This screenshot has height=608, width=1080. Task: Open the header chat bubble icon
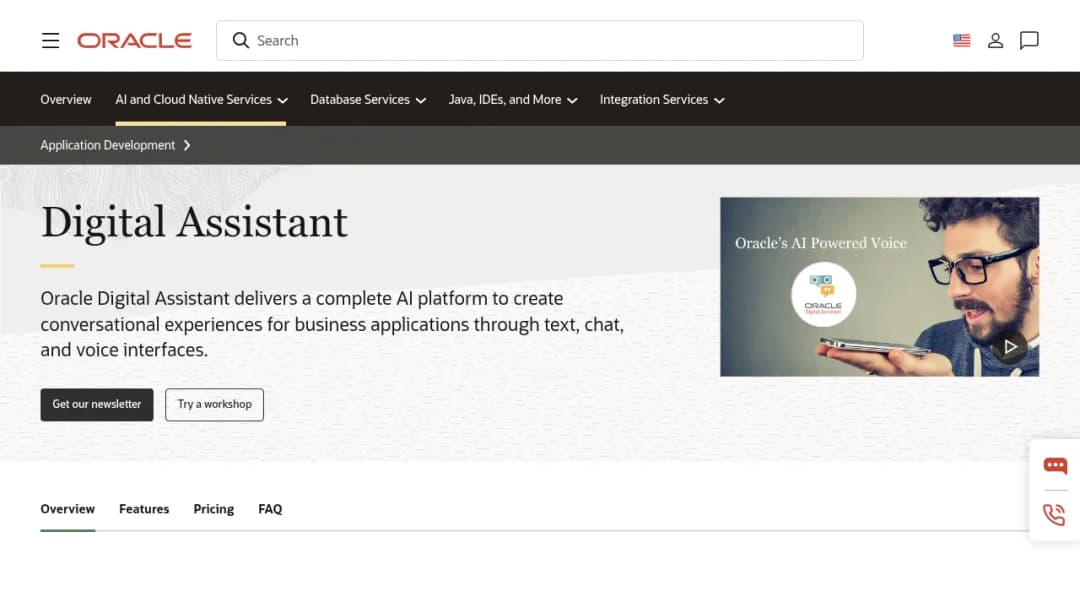pos(1029,41)
